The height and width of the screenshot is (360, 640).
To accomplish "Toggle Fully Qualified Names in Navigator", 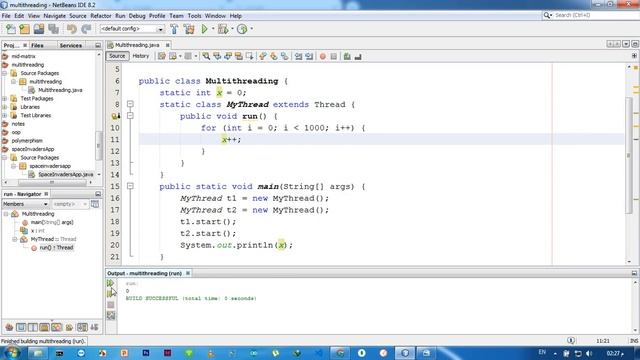I will 69,327.
